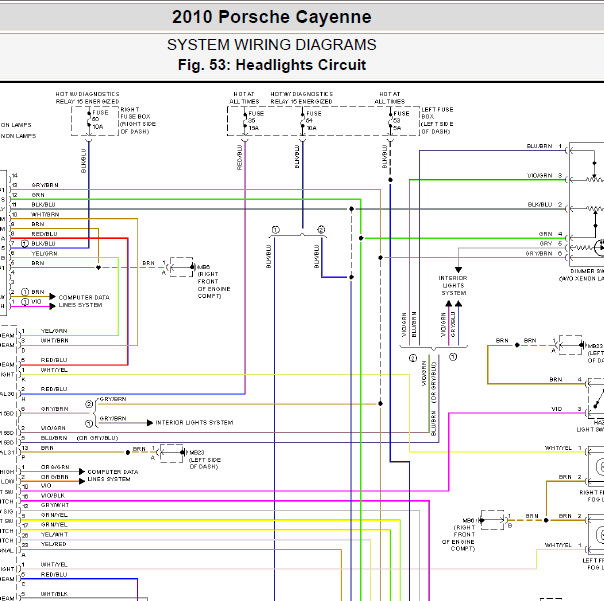Click the "WHT/BRN" label at pin 10
Image resolution: width=604 pixels, height=601 pixels.
pyautogui.click(x=45, y=214)
